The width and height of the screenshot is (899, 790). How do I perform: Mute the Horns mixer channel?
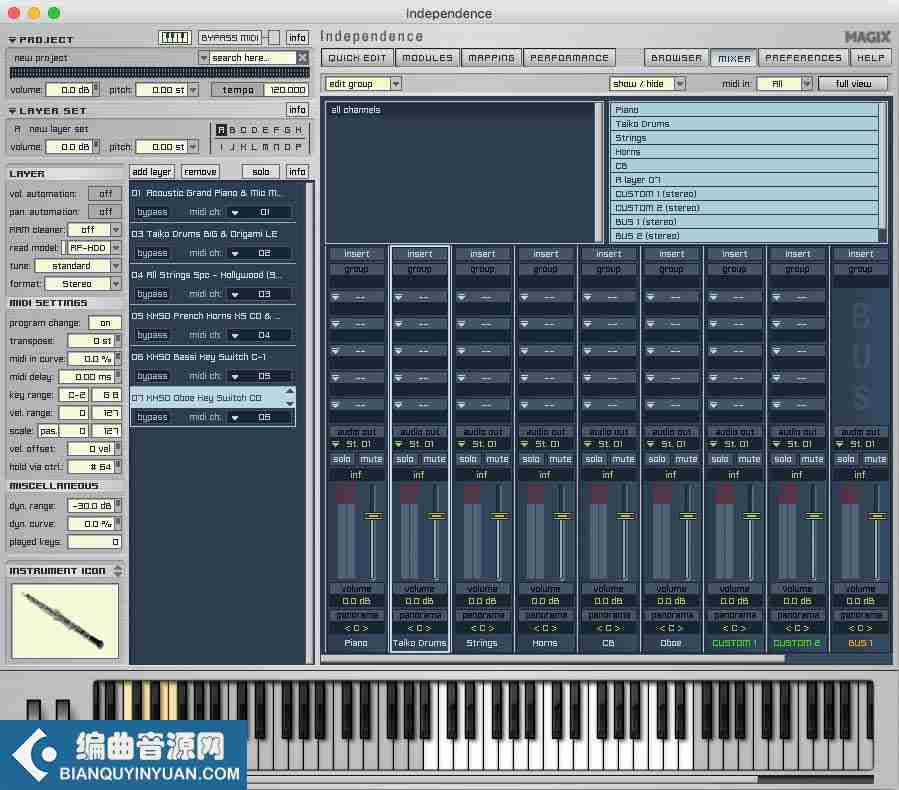[560, 459]
